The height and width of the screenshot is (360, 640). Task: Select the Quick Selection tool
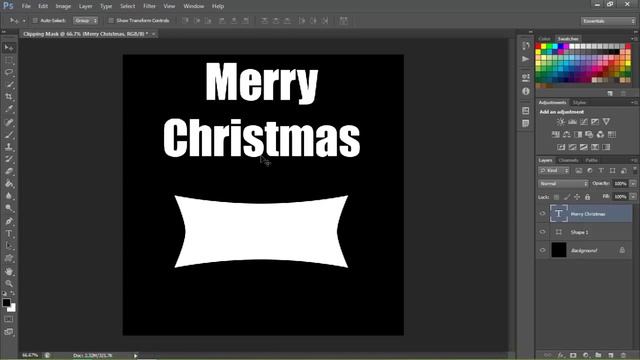(x=9, y=84)
